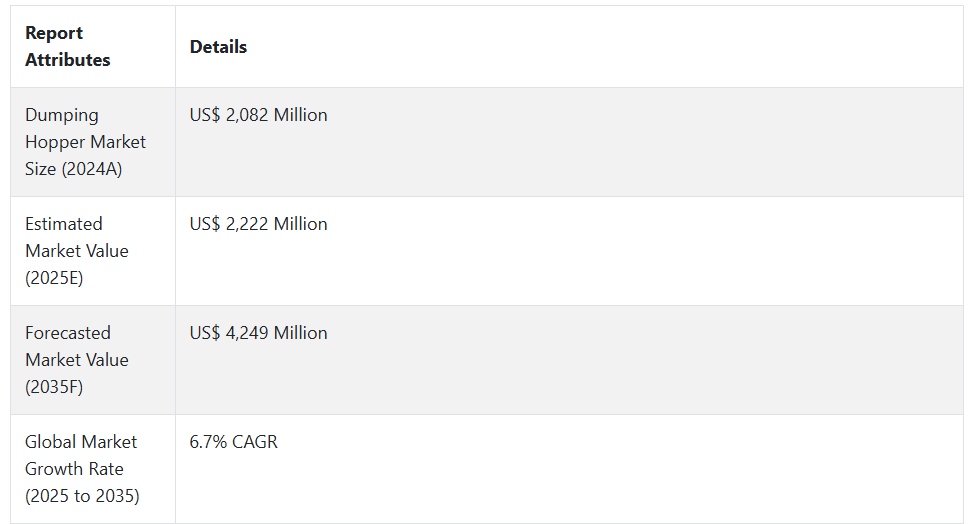The image size is (971, 524).
Task: Click the "Dumping Hopper Market Size (2024A)" cell
Action: (85, 142)
